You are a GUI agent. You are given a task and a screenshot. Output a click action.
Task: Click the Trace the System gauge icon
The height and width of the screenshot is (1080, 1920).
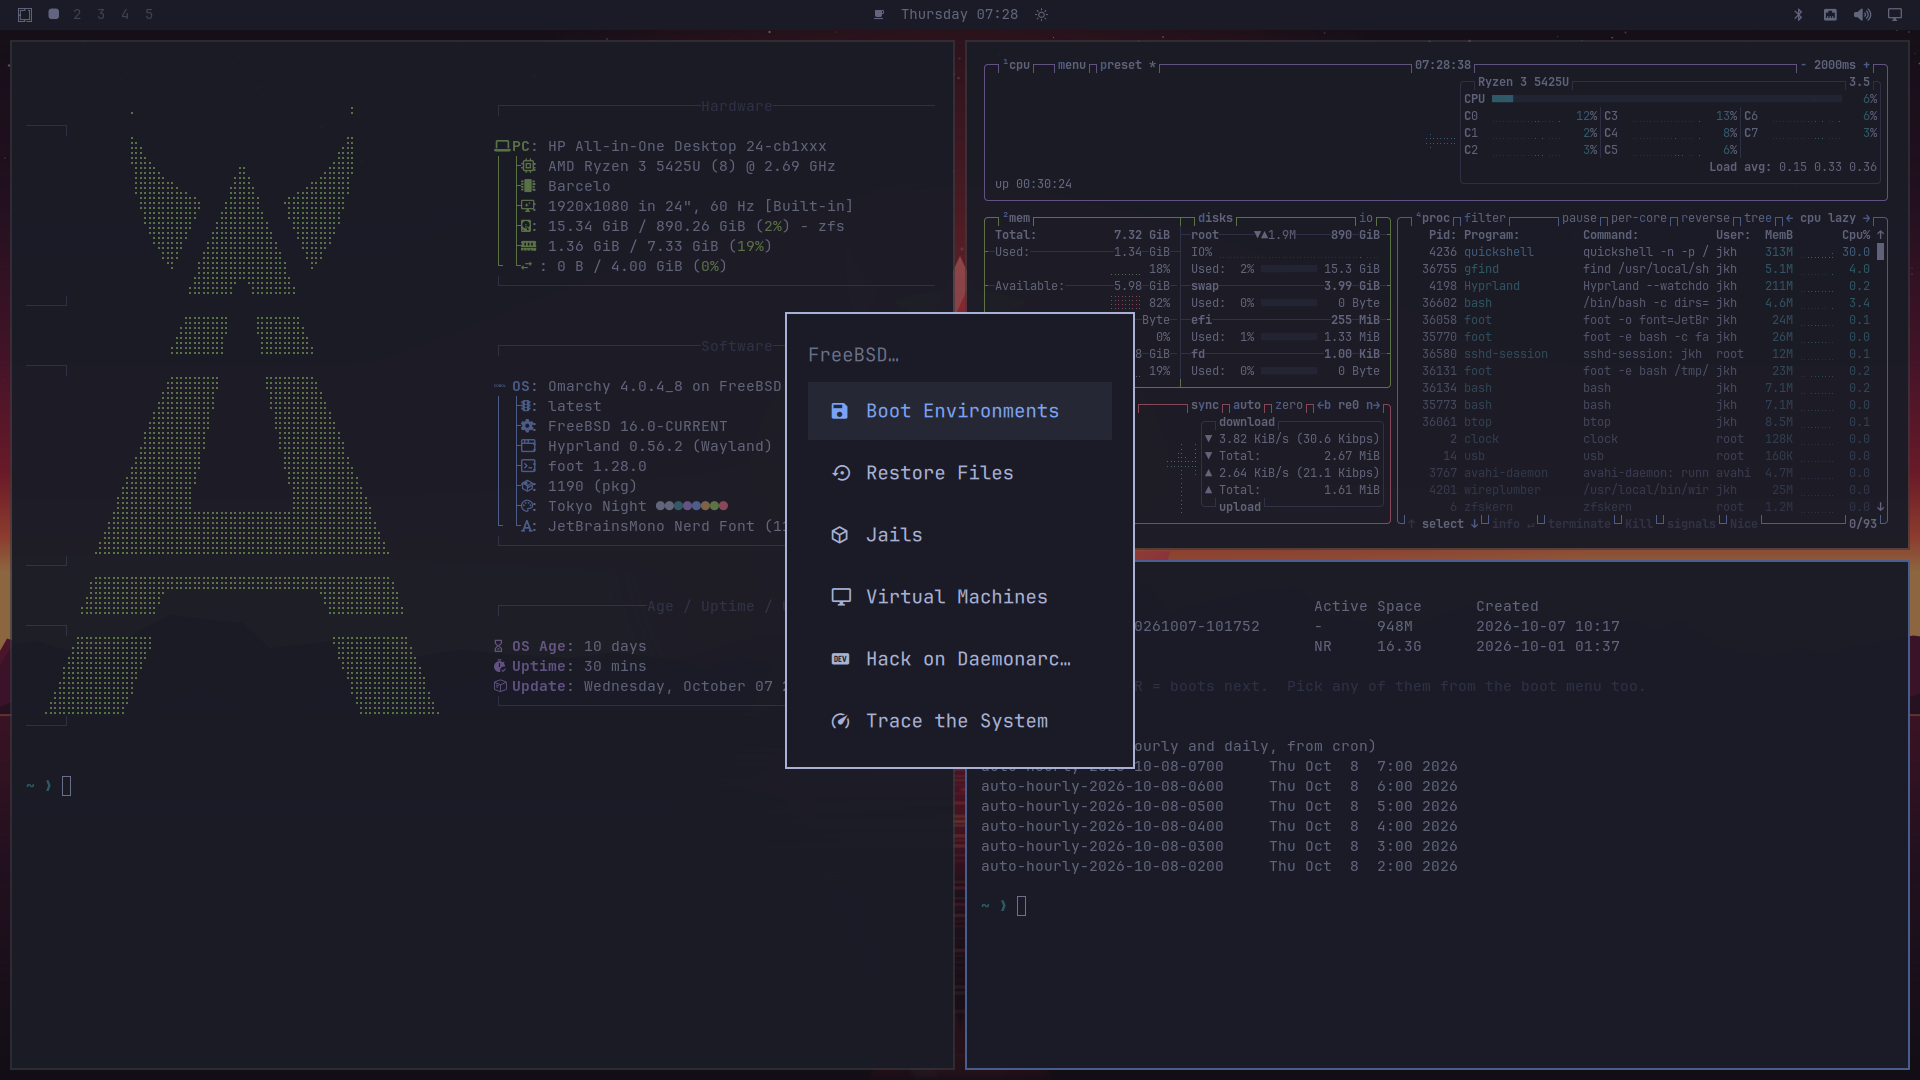(x=840, y=721)
